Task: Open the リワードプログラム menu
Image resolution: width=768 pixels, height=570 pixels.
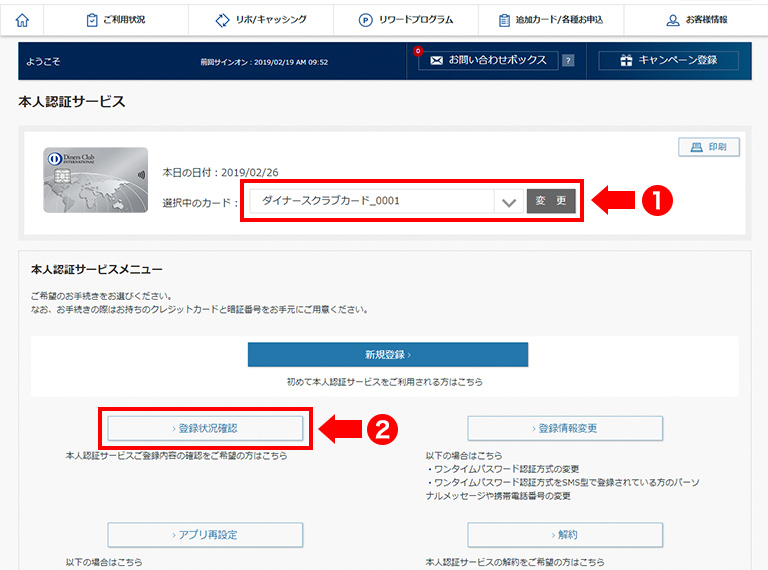Action: tap(406, 19)
